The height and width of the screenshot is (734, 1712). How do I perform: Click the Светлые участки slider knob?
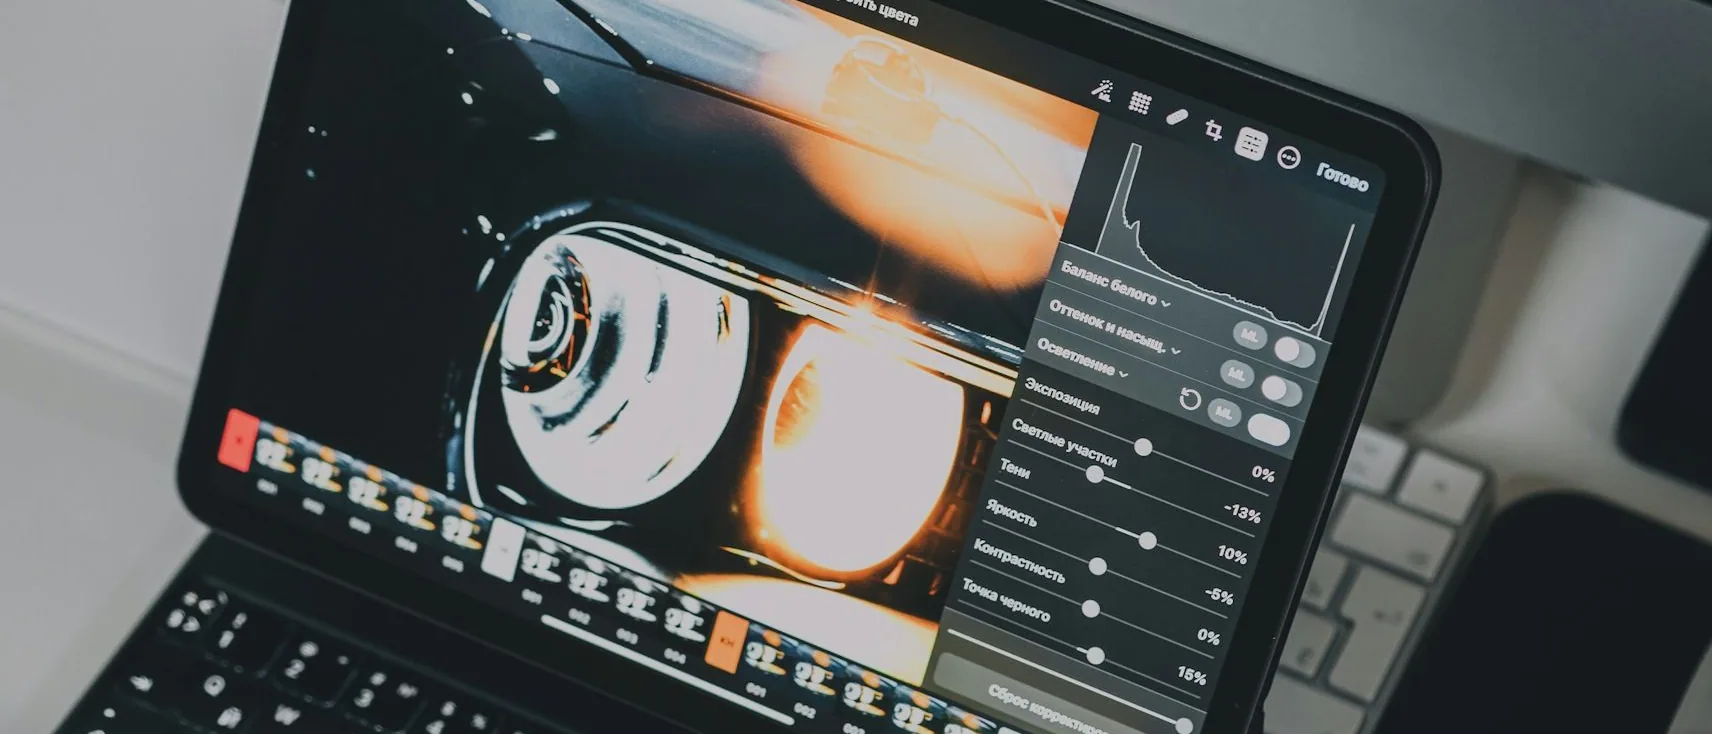tap(1095, 475)
